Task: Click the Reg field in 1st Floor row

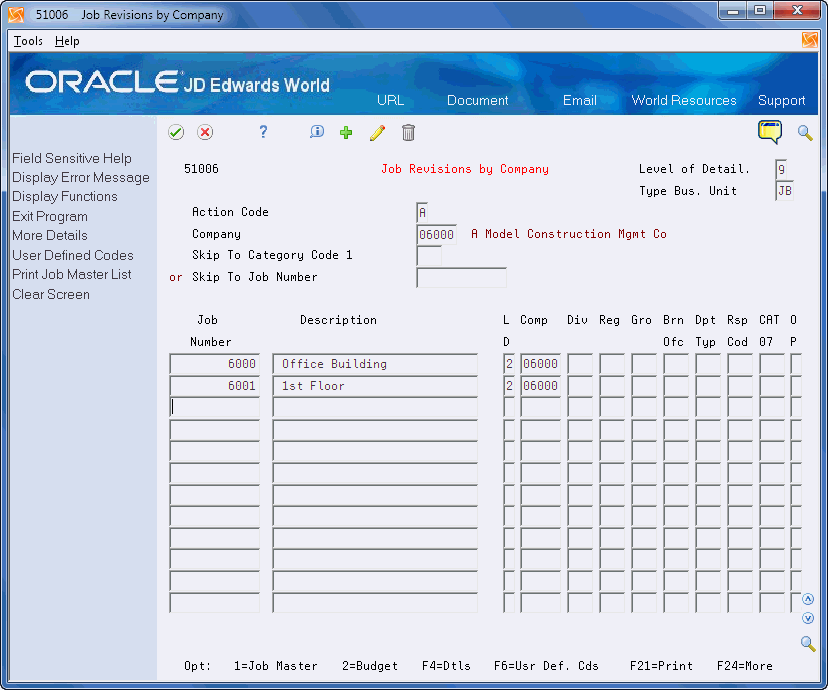Action: pyautogui.click(x=612, y=386)
